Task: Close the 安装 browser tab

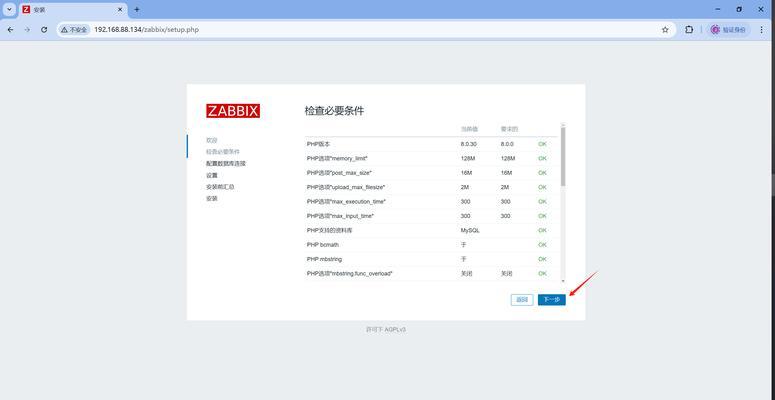Action: pos(120,9)
